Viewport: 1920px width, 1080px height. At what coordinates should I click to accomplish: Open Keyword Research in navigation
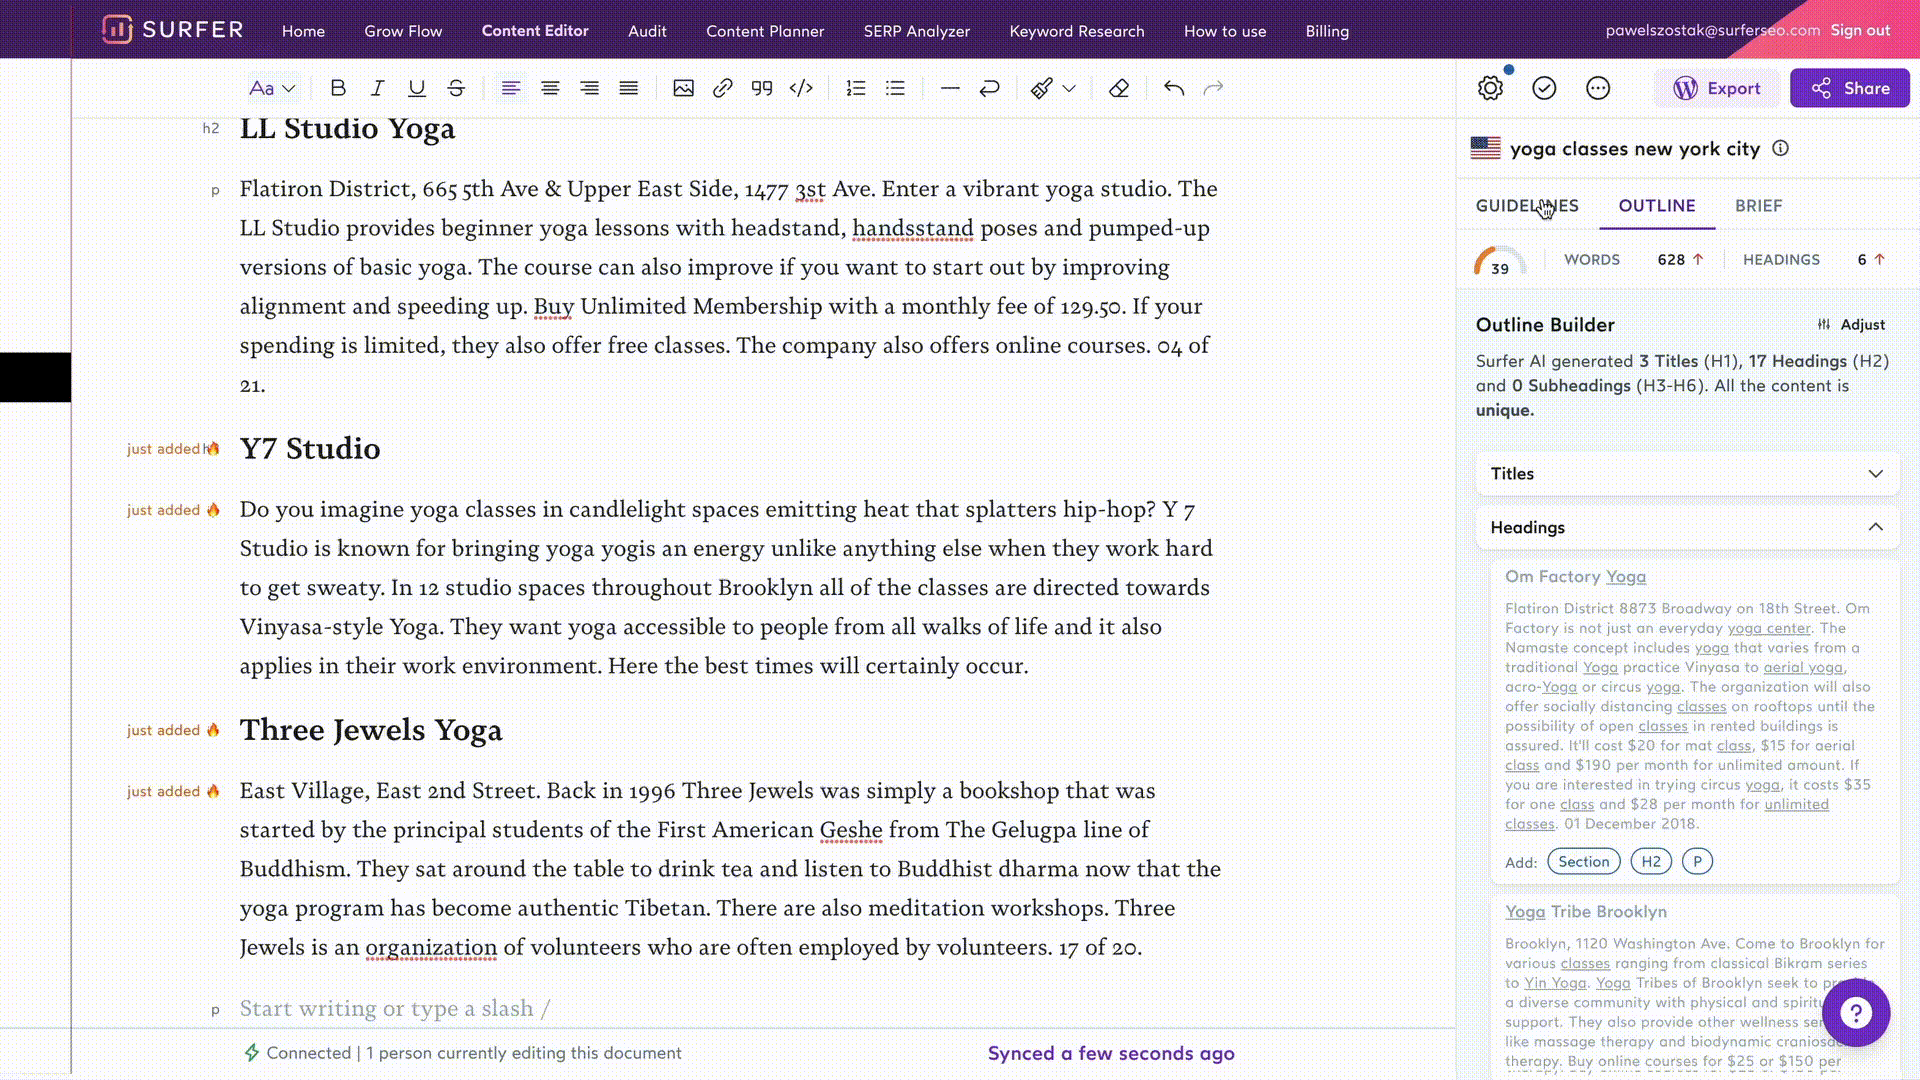[1077, 31]
